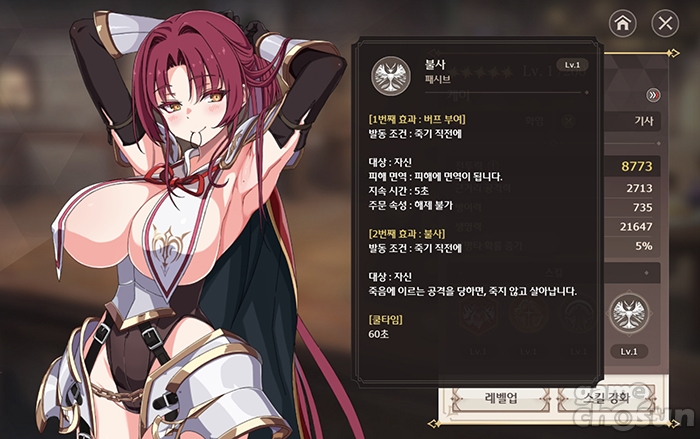Click the 2713 attack stat row
This screenshot has height=439, width=700.
click(632, 188)
